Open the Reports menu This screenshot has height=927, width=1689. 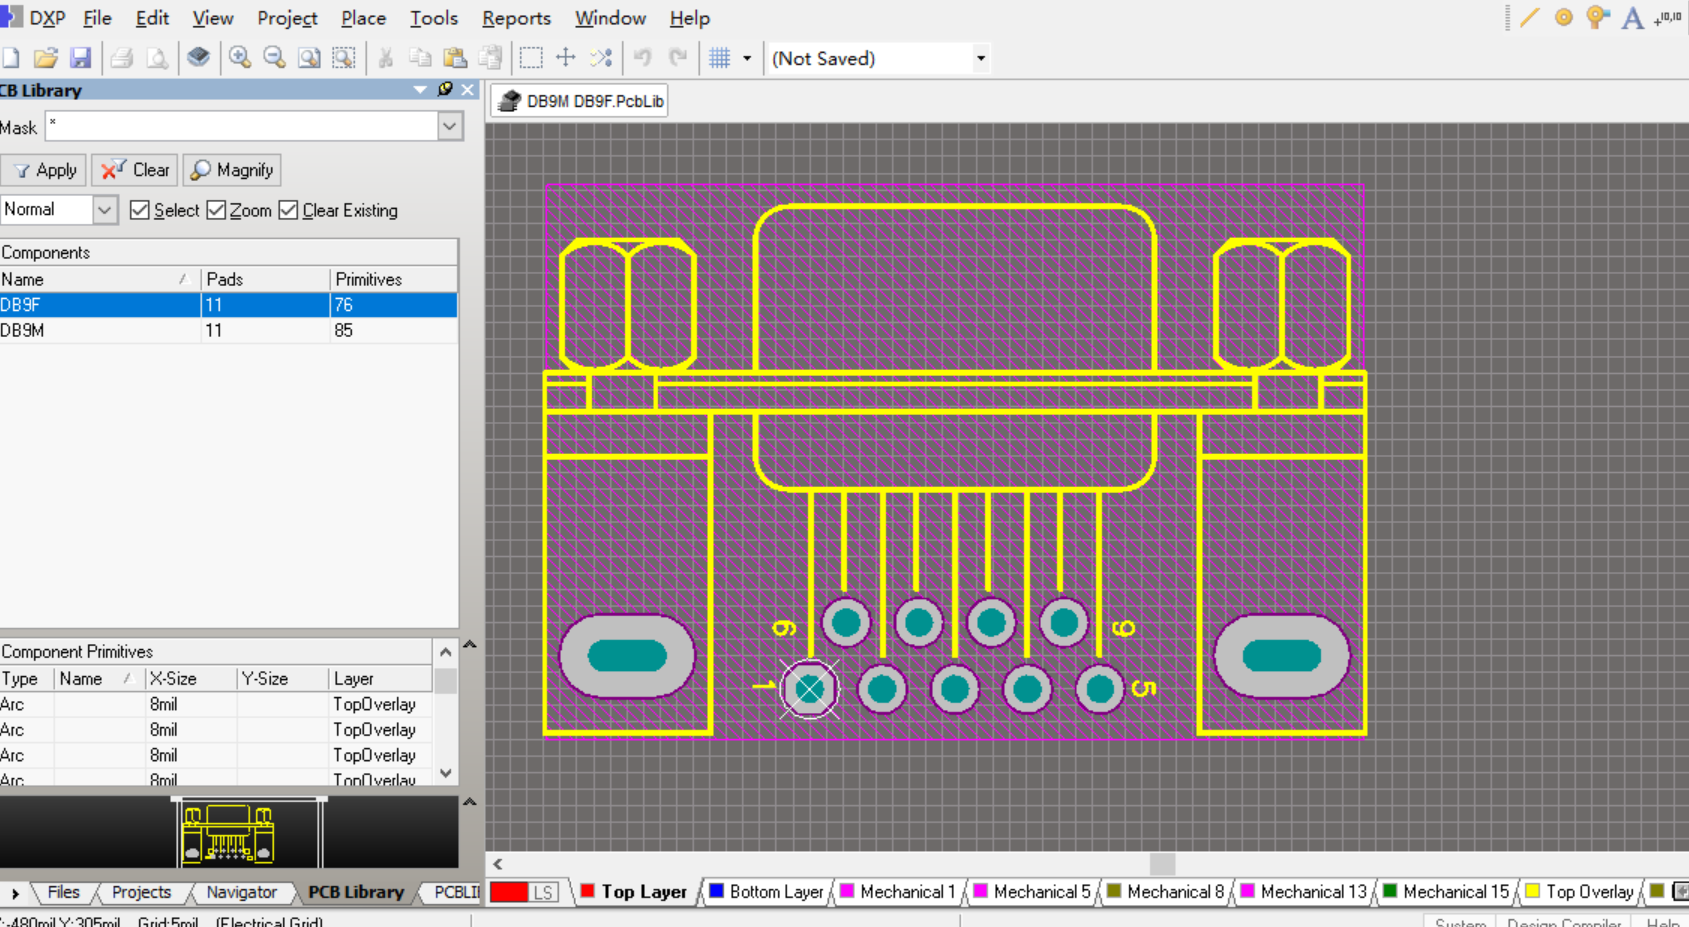(516, 18)
